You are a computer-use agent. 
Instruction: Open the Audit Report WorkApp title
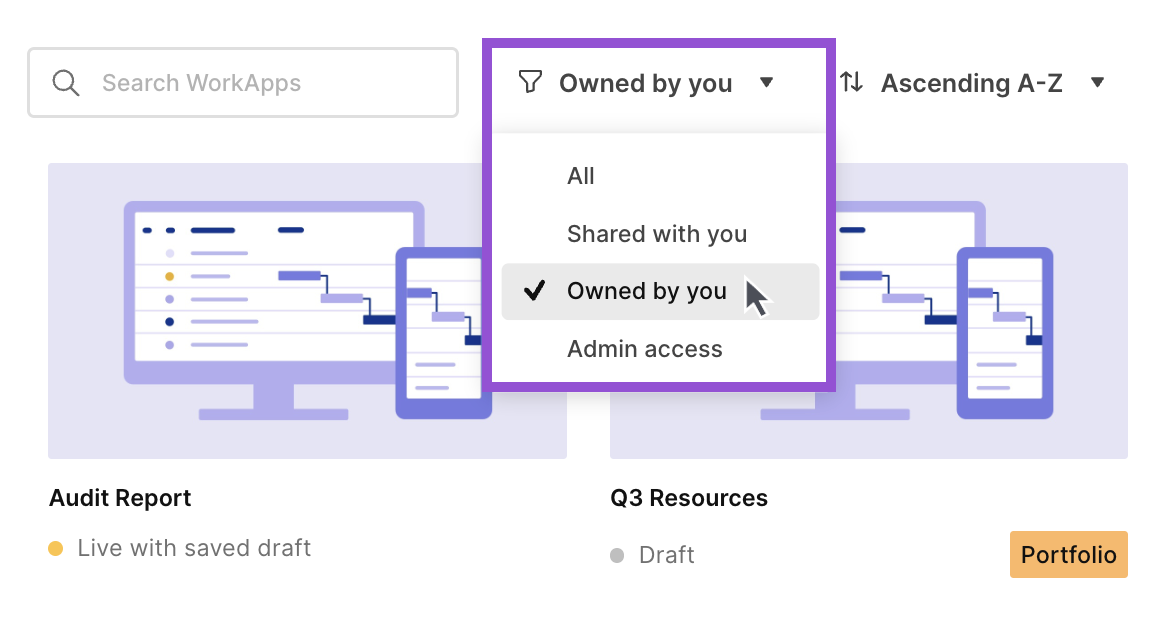click(x=120, y=498)
